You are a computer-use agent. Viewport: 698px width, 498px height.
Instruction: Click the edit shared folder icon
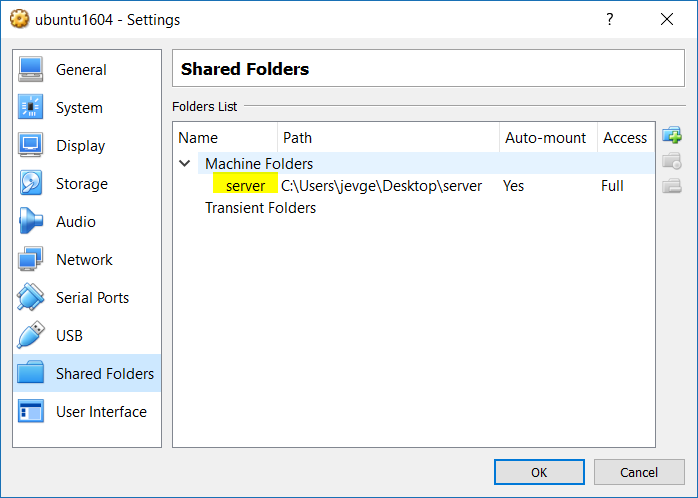(672, 161)
